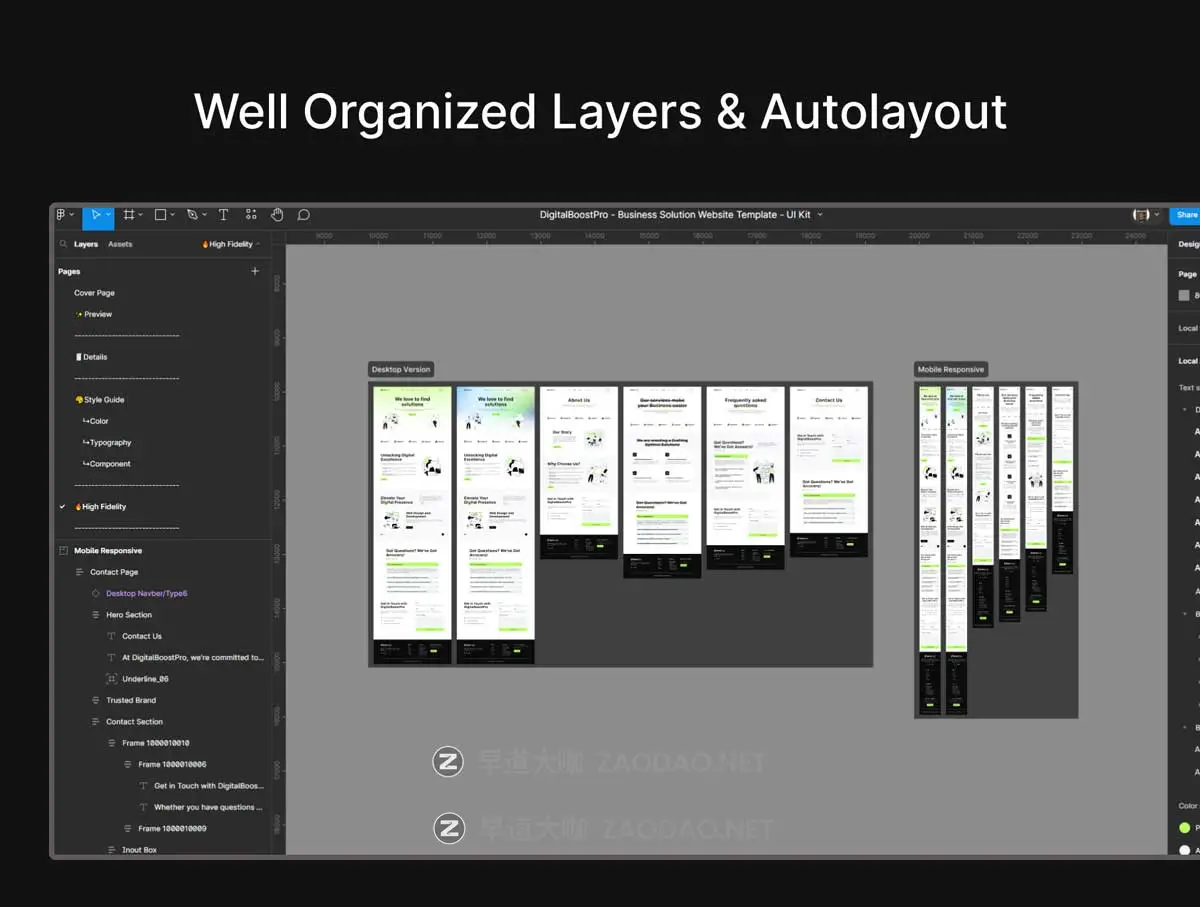Select the Move tool

click(x=96, y=214)
